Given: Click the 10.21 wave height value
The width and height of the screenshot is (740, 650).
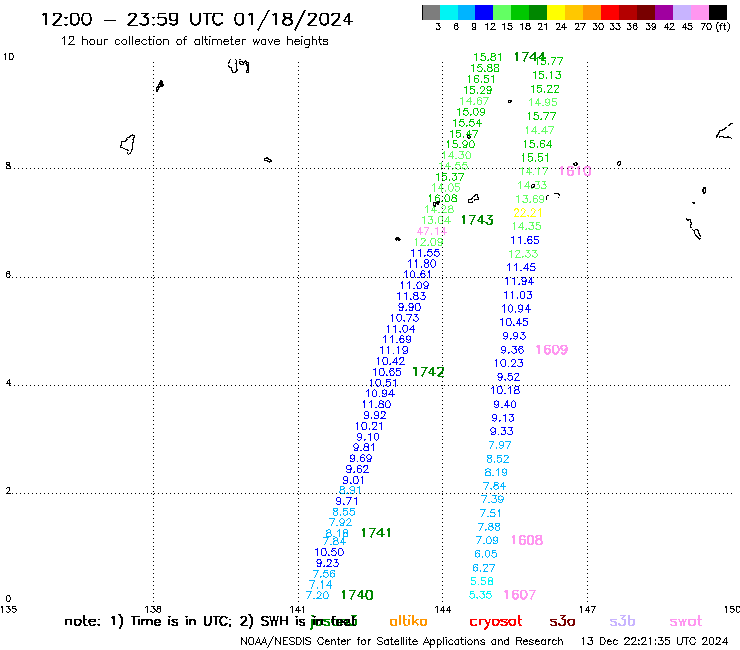Looking at the screenshot, I should coord(369,426).
